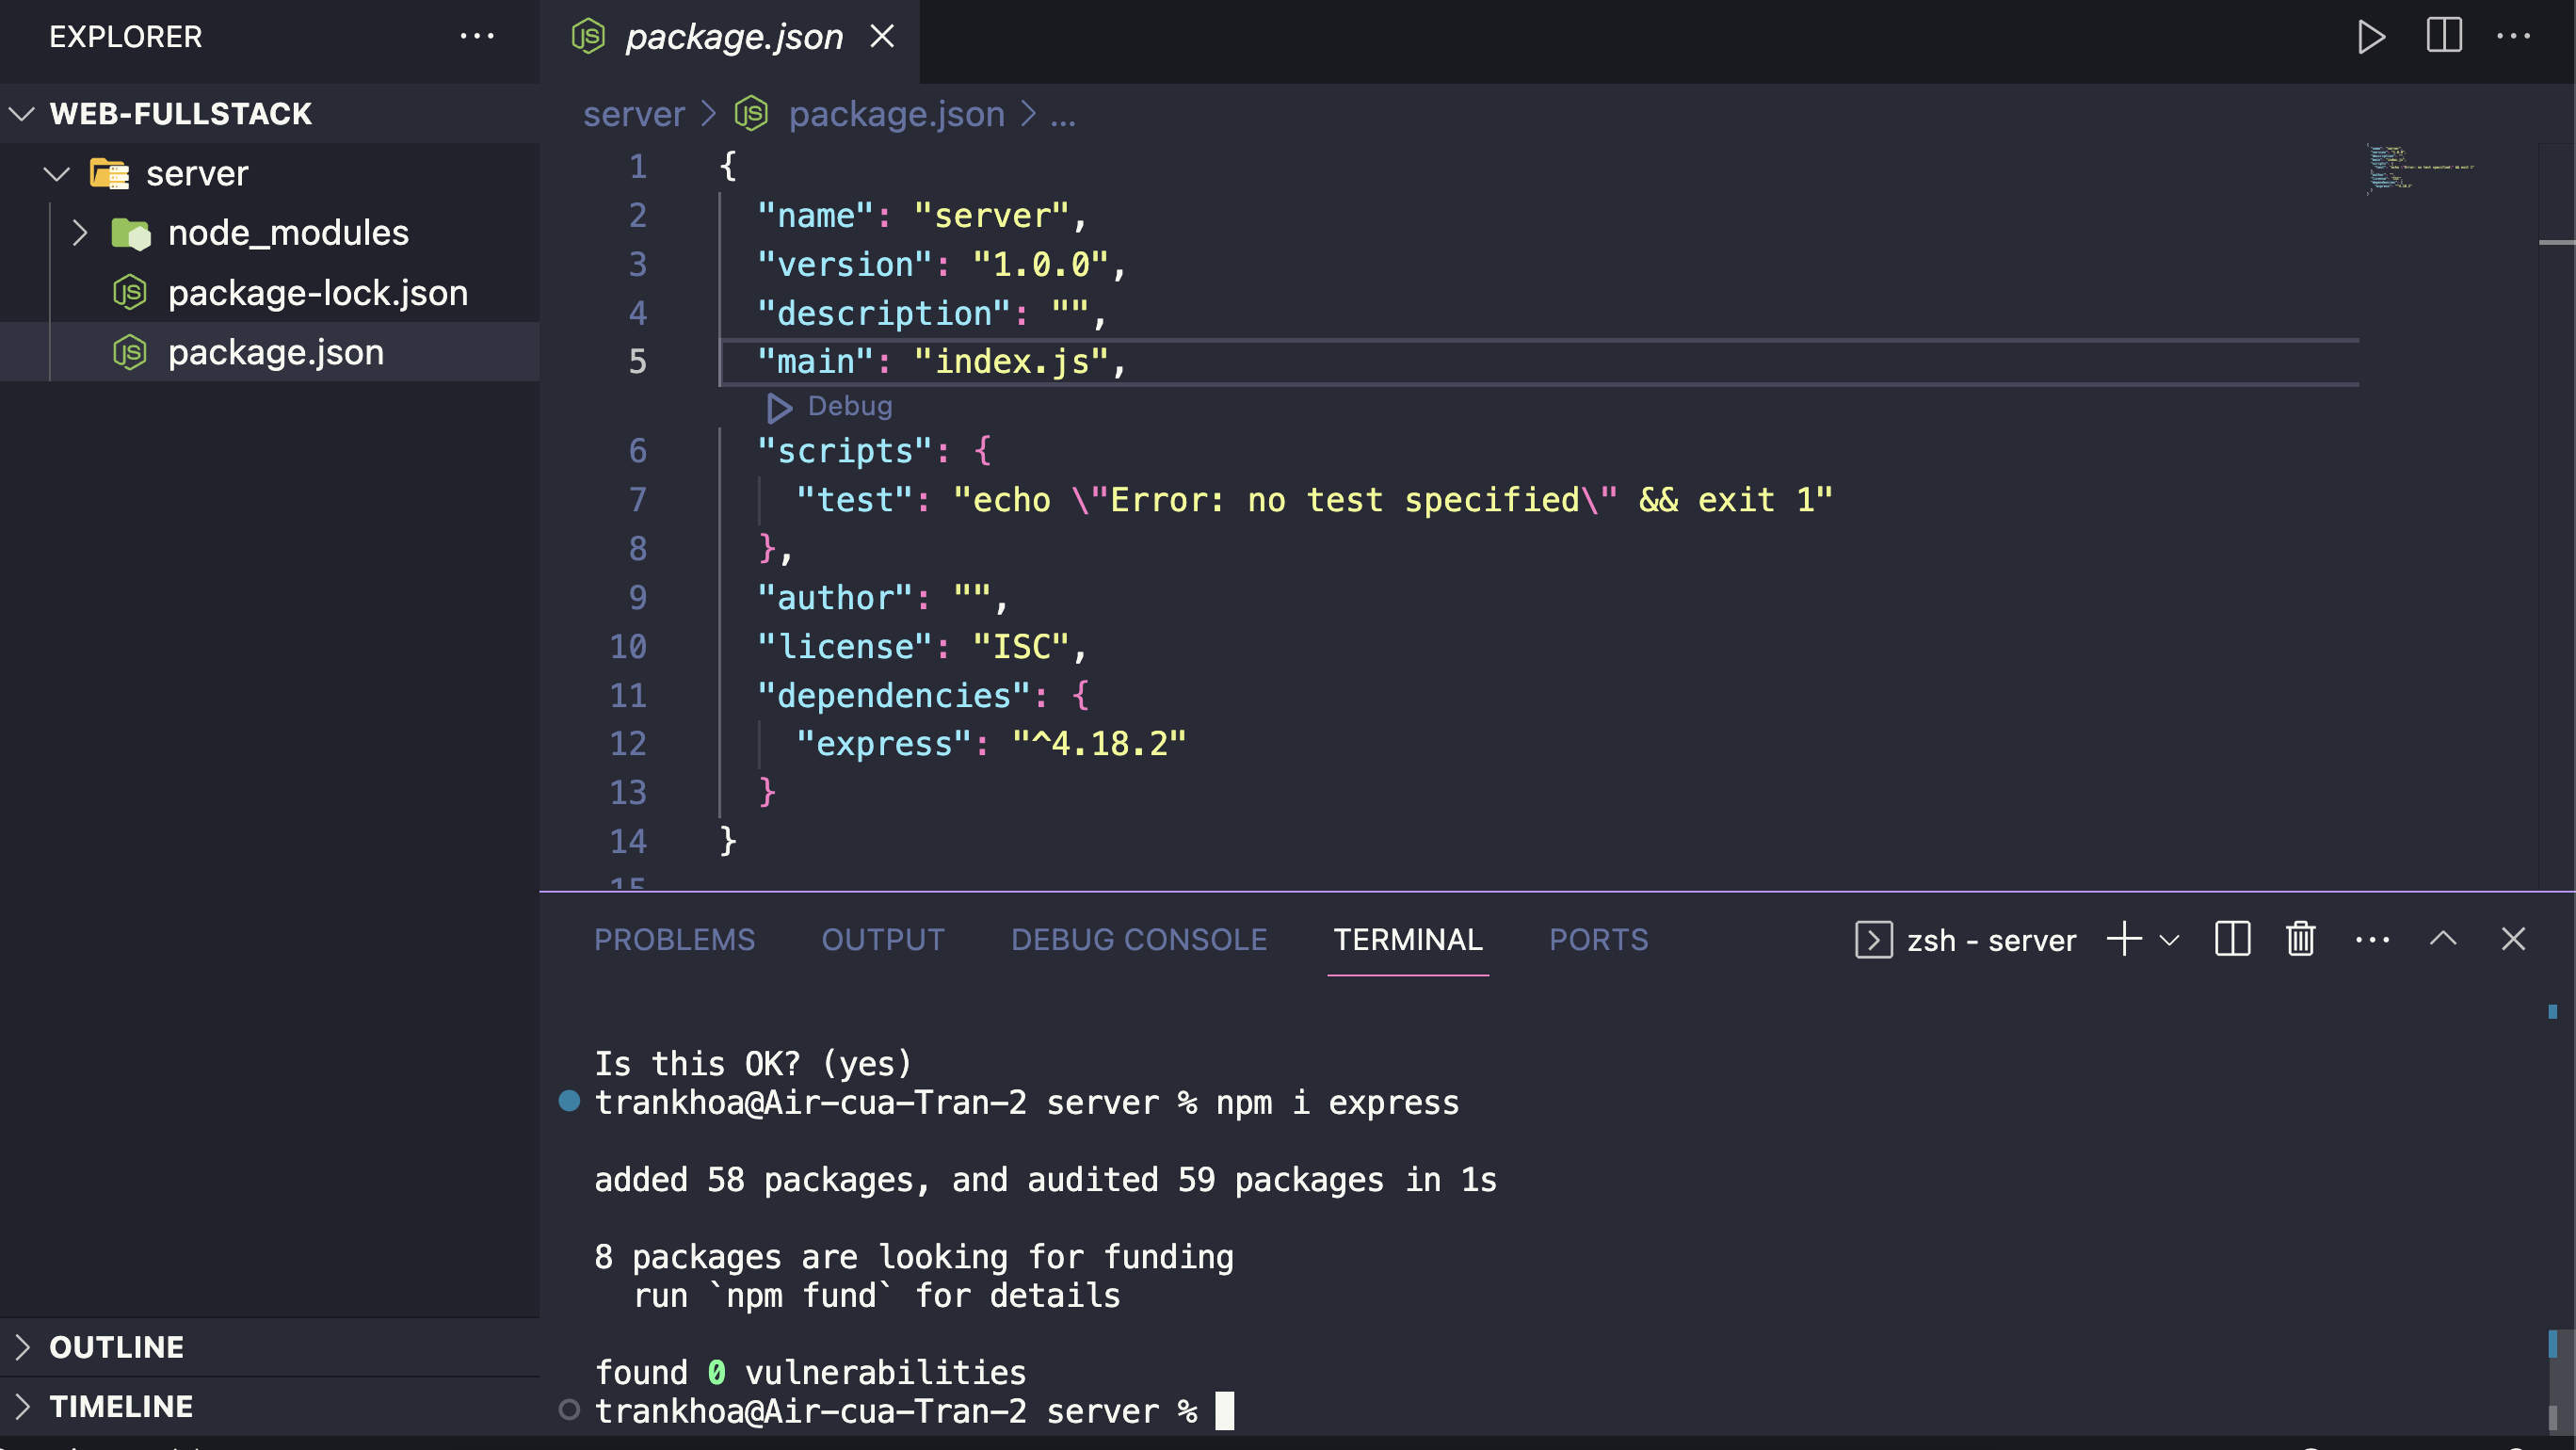Switch to the DEBUG CONSOLE tab
Screen dimensions: 2576x1450
[1138, 939]
